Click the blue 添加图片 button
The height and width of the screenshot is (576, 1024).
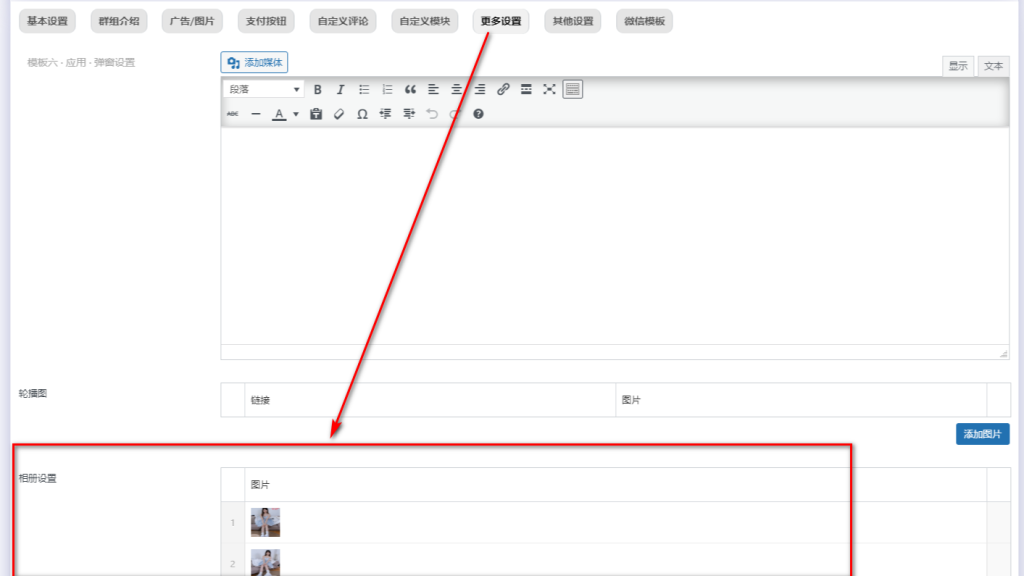tap(982, 434)
